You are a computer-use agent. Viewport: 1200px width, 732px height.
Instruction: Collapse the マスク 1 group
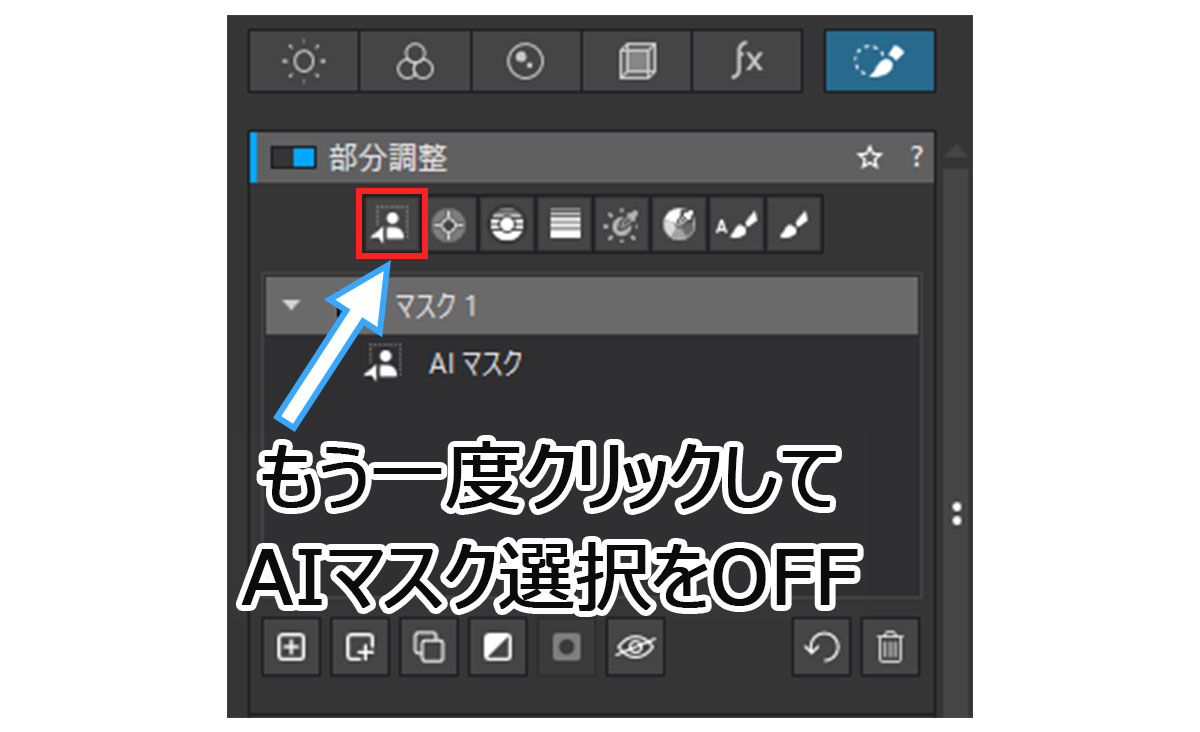click(x=290, y=306)
